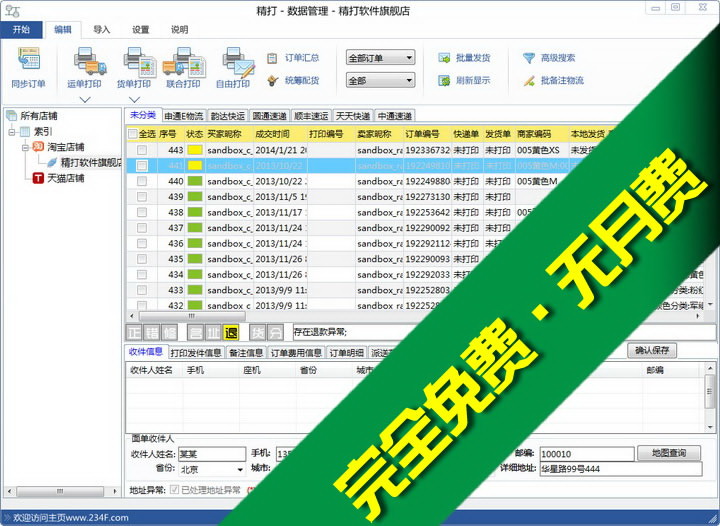
Task: Click the 联合打印 combined print icon
Action: tap(182, 62)
